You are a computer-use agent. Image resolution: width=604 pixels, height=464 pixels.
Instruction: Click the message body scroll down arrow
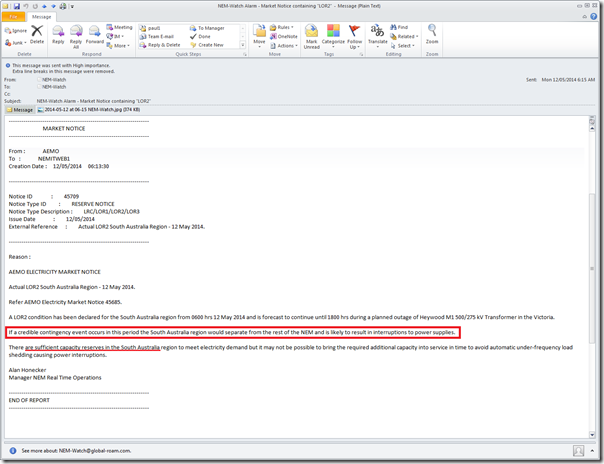pyautogui.click(x=592, y=435)
